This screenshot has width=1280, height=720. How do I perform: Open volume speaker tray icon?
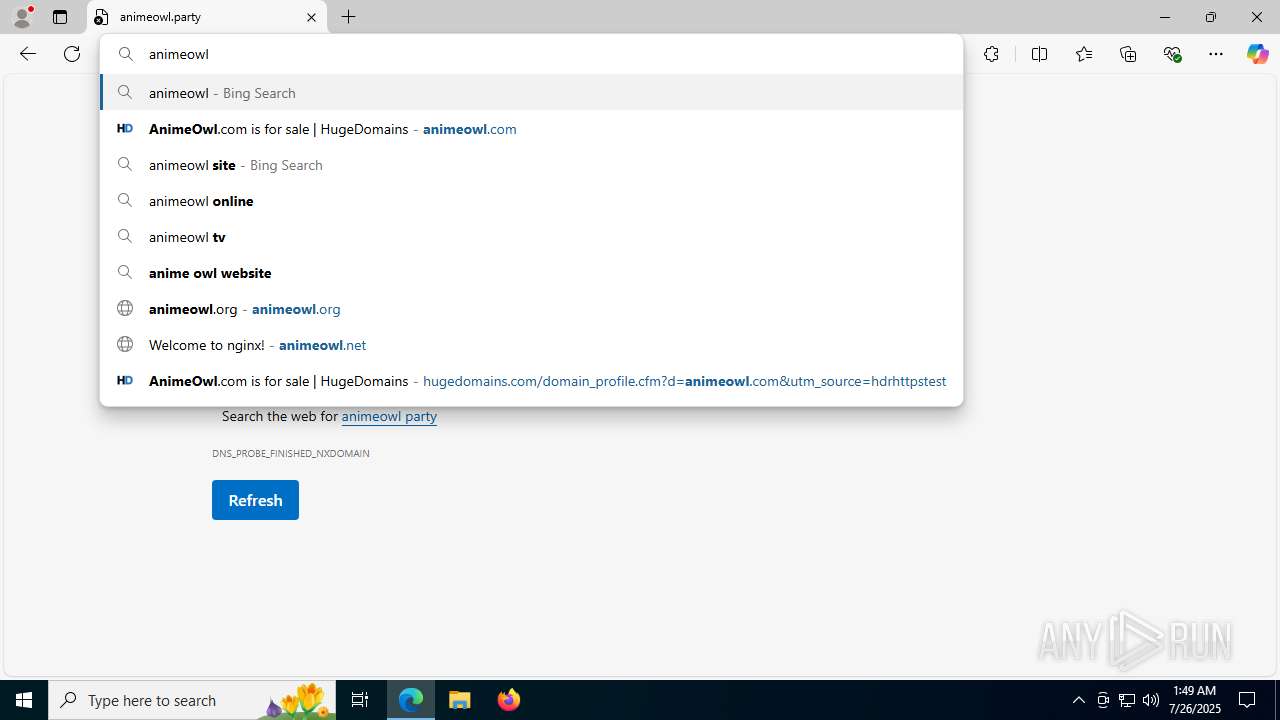[x=1151, y=700]
